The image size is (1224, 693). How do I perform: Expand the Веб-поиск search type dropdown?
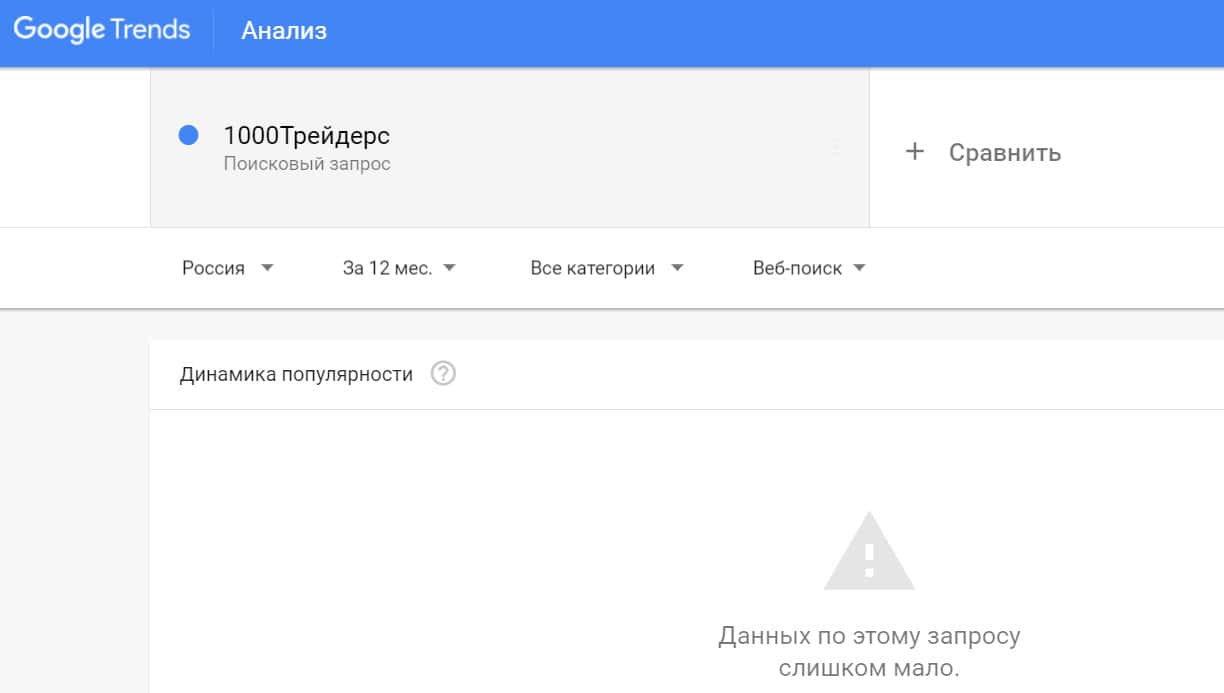tap(797, 268)
